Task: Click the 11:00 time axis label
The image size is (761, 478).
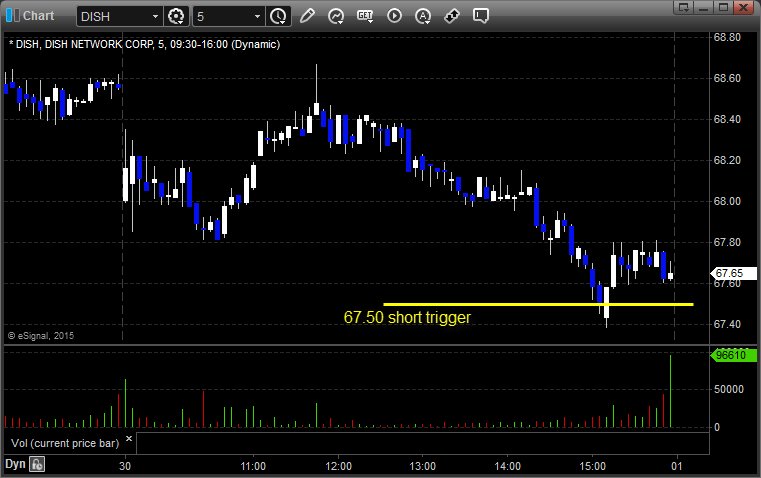Action: pos(253,466)
